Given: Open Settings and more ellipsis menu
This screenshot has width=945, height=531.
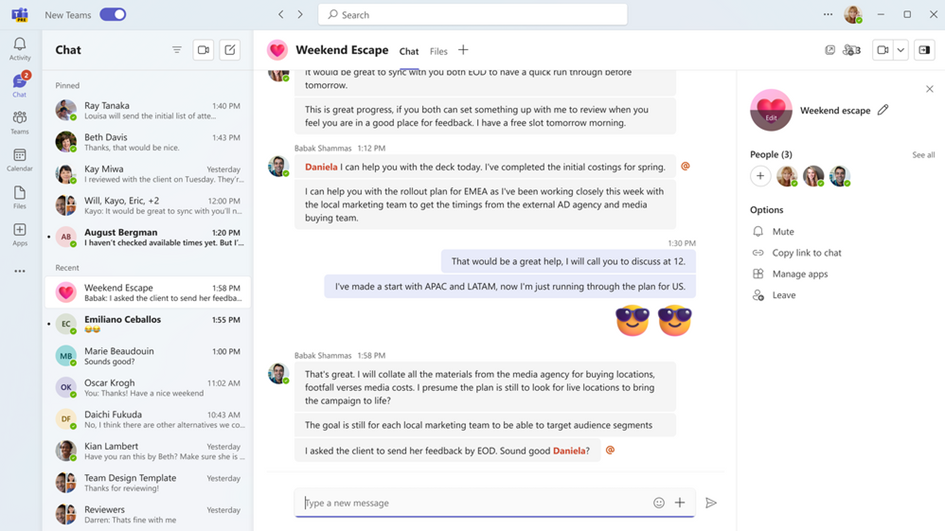Looking at the screenshot, I should (x=827, y=15).
